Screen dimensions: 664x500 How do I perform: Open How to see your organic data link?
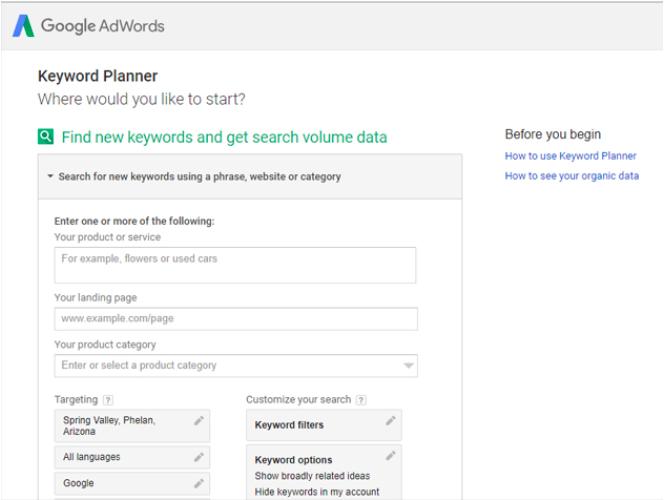tap(572, 176)
